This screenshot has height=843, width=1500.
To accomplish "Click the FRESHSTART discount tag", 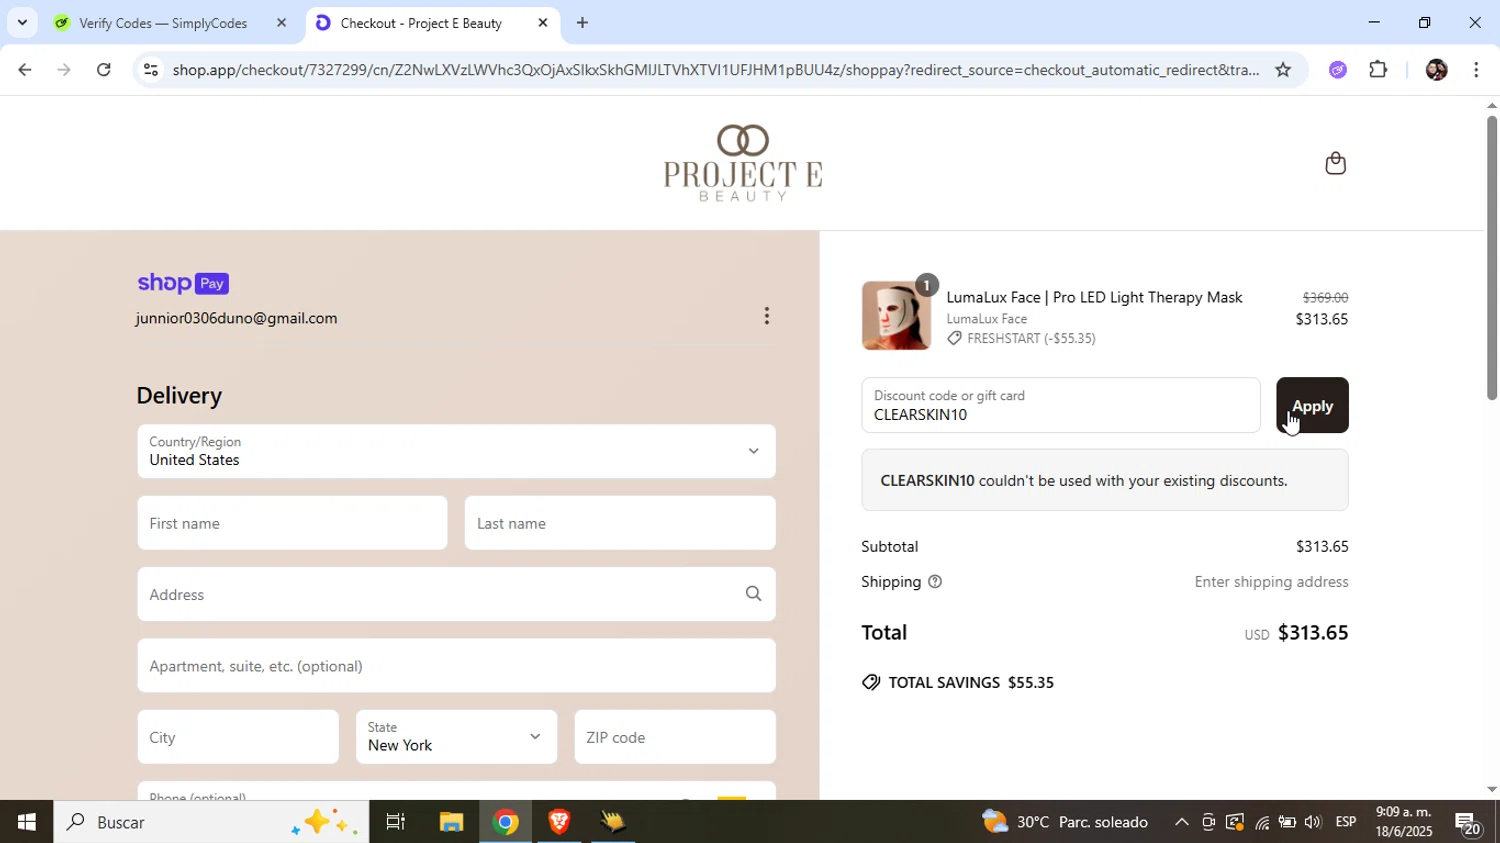I will coord(1021,339).
